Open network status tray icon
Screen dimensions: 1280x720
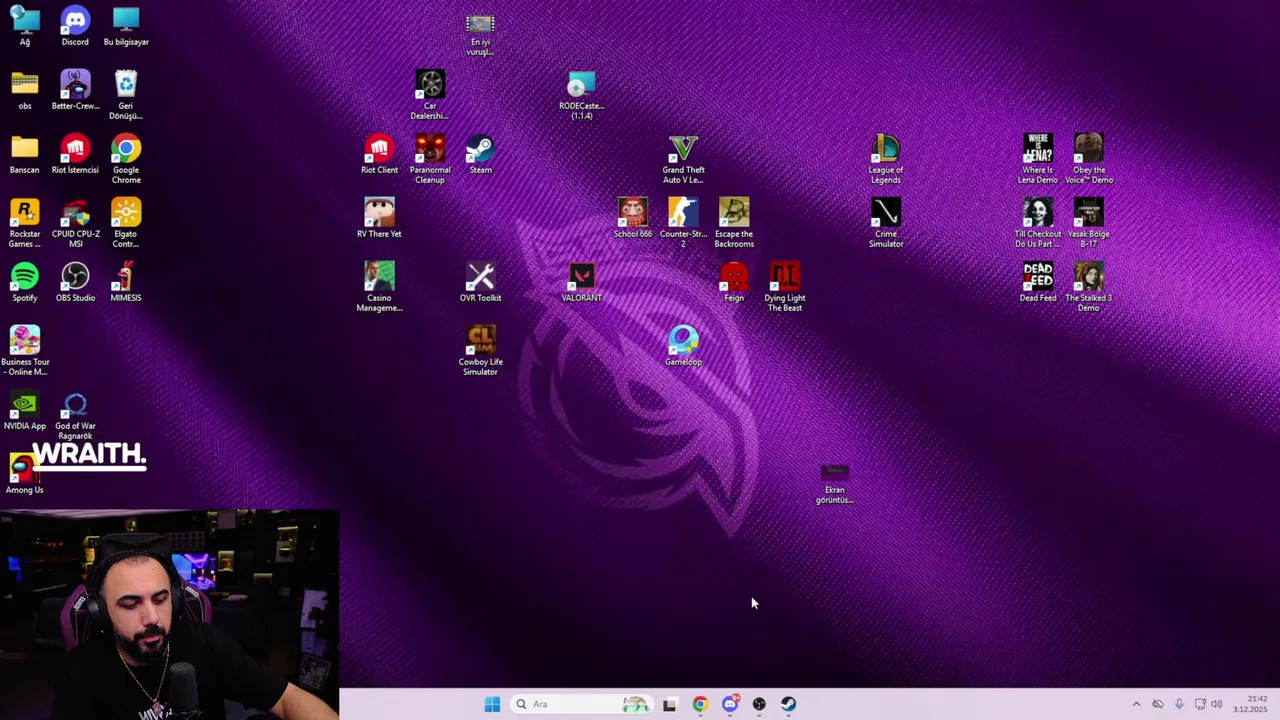tap(1200, 704)
